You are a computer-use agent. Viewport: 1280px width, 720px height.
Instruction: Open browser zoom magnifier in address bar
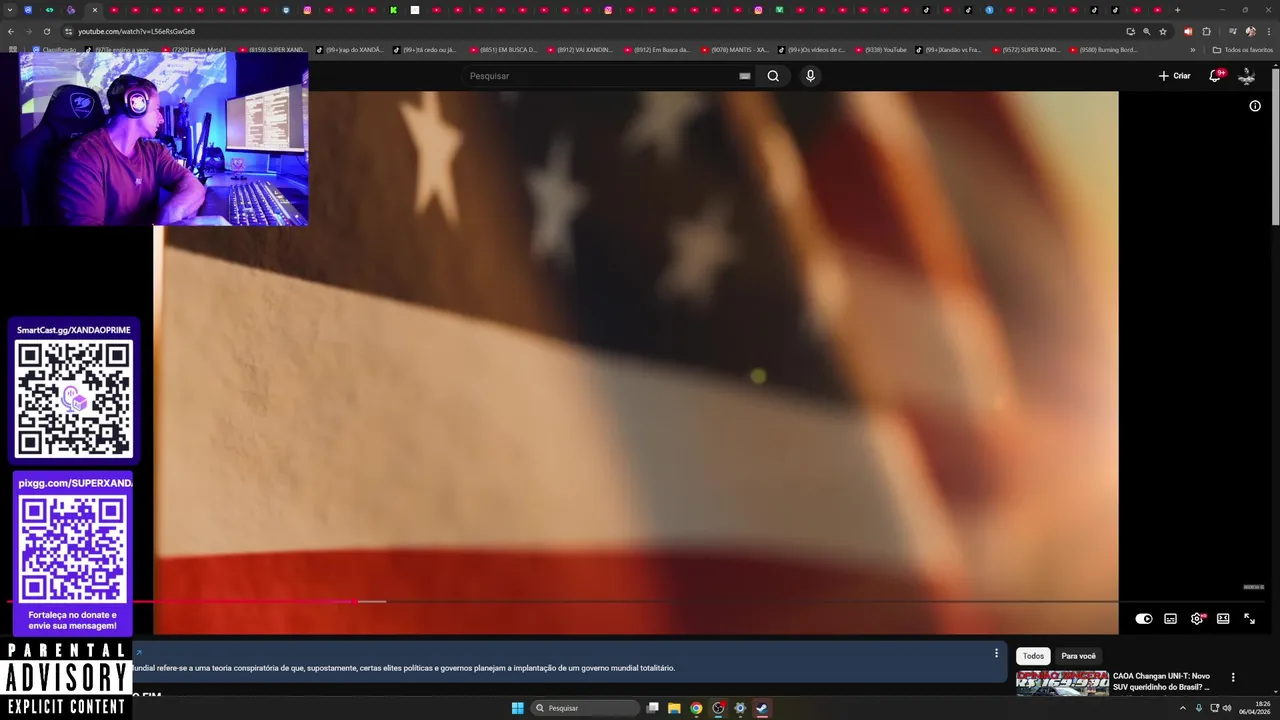(1146, 31)
